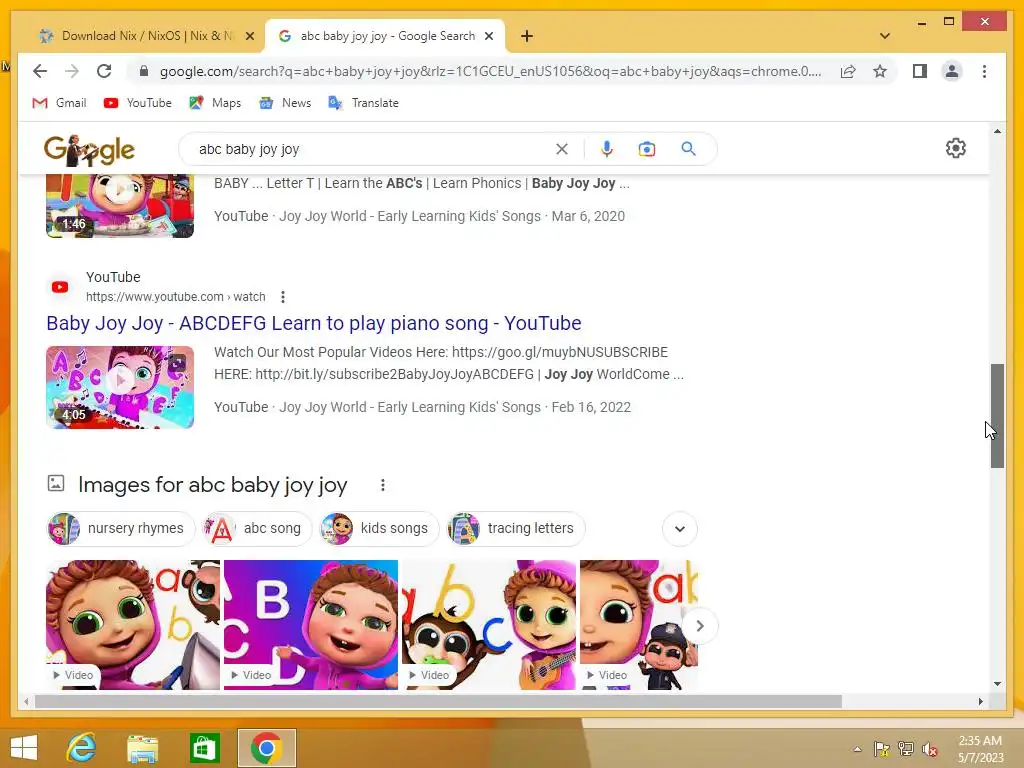This screenshot has height=768, width=1024.
Task: Open Translate bookmark
Action: 363,103
